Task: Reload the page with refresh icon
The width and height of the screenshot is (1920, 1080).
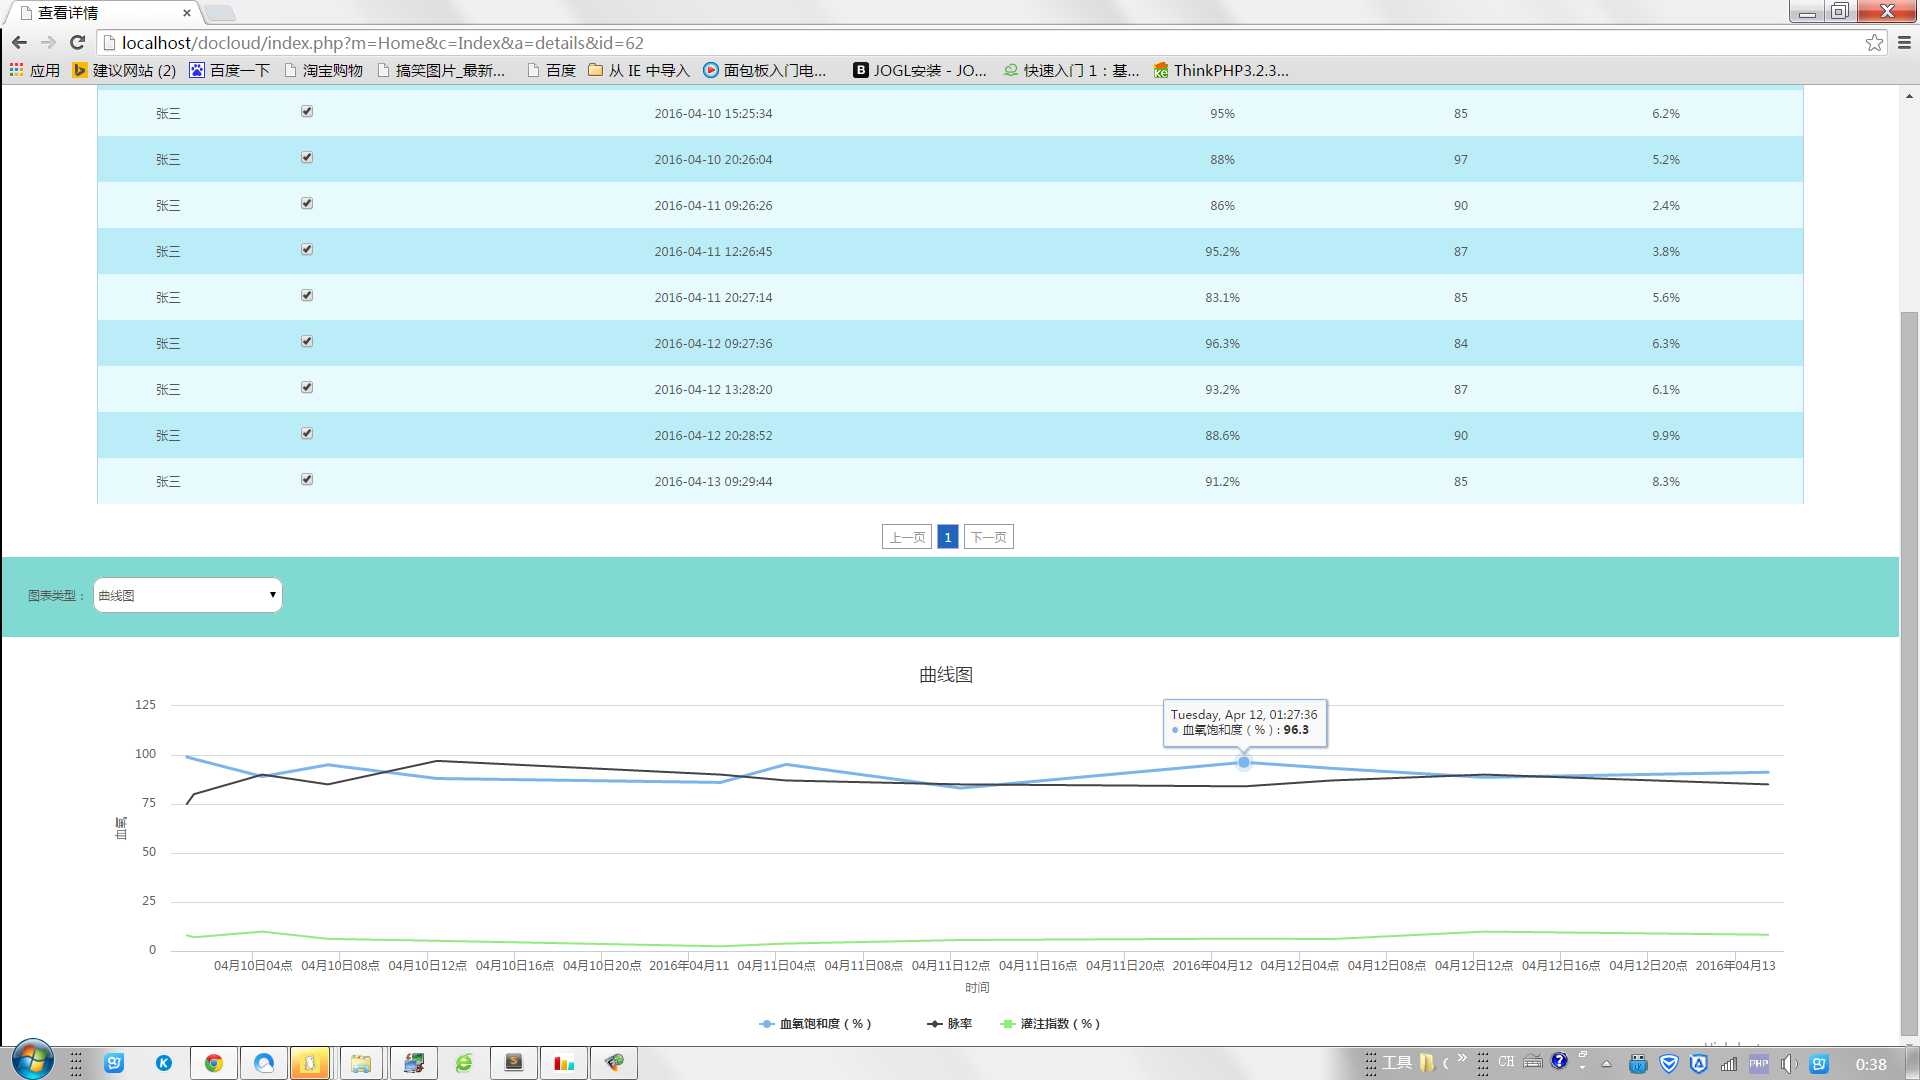Action: [77, 43]
